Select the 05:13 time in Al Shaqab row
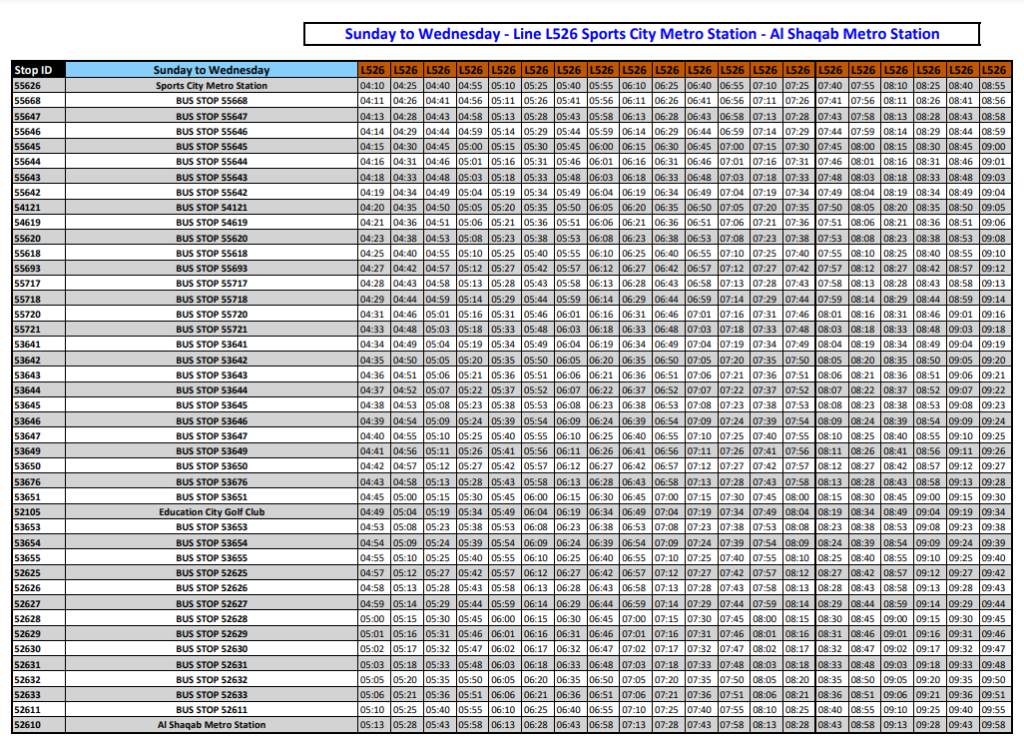Screen dimensions: 1024x746 (x=372, y=725)
